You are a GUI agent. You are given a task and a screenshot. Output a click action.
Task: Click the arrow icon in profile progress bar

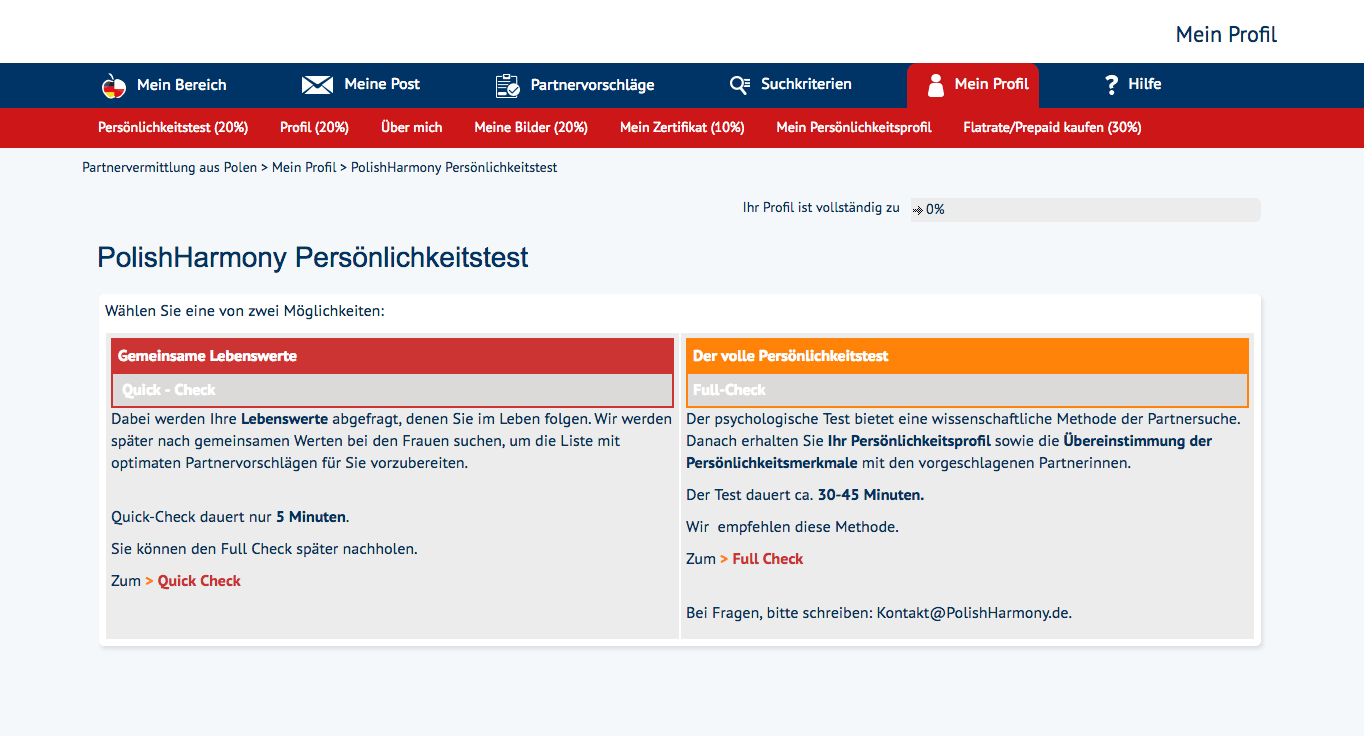(918, 210)
